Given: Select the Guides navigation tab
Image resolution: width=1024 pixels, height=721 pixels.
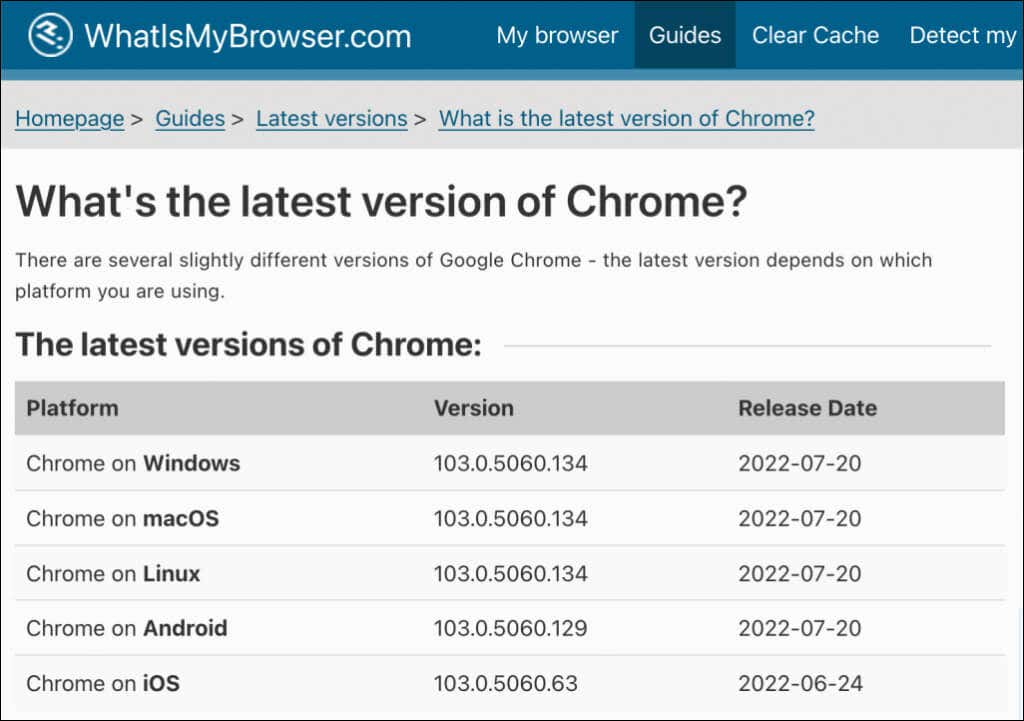Looking at the screenshot, I should (x=685, y=35).
